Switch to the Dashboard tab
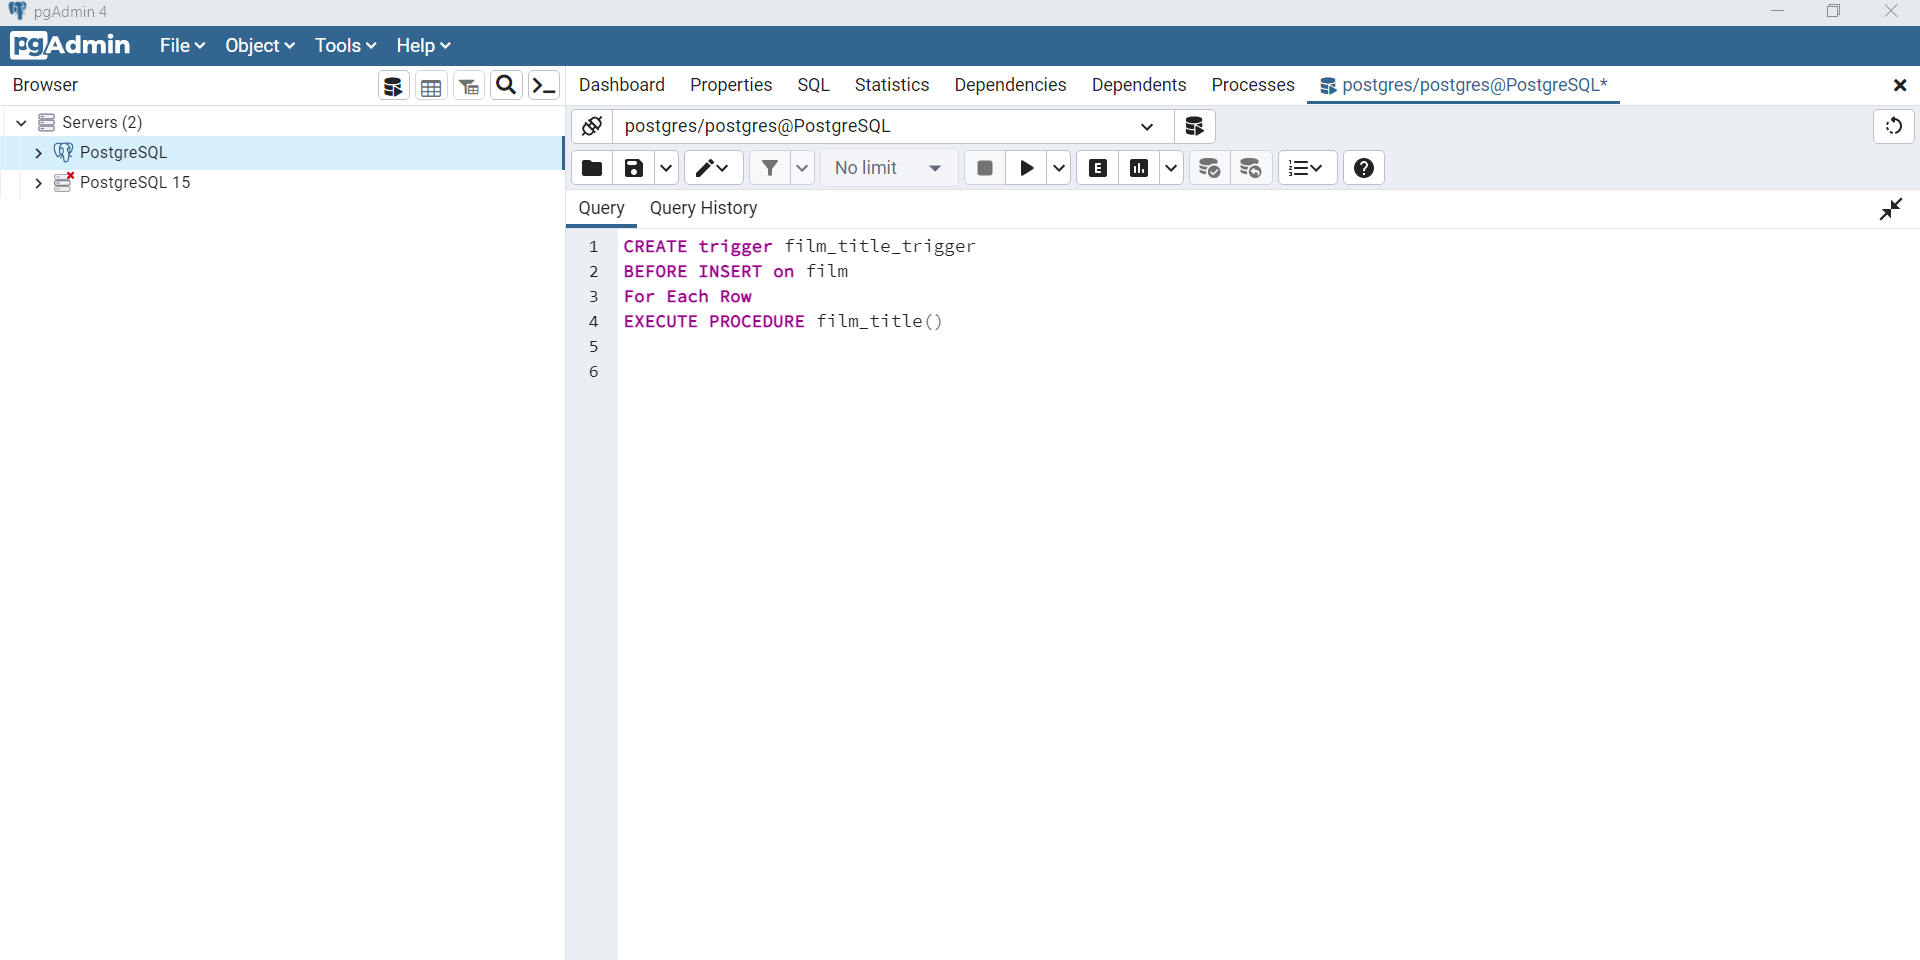 coord(622,85)
